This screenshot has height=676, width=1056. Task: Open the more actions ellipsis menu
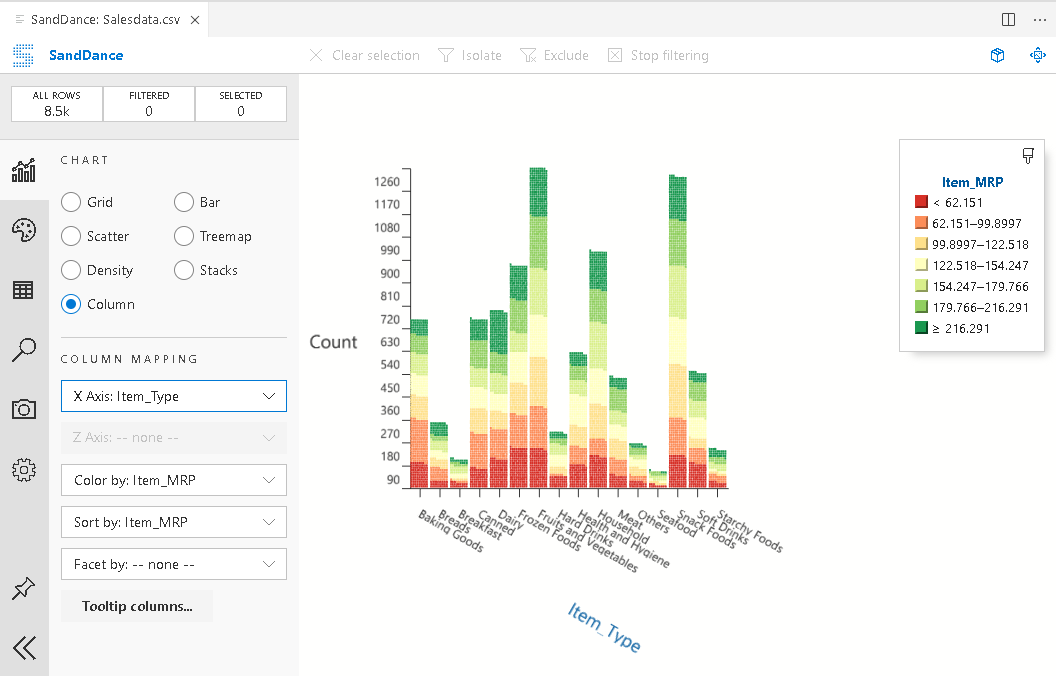coord(1039,20)
